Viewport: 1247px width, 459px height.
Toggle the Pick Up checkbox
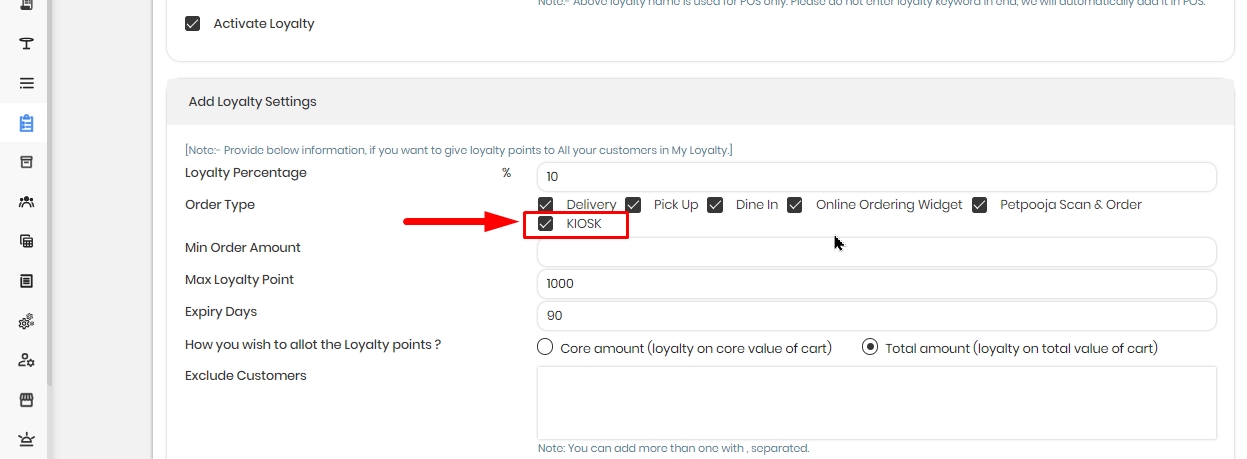pyautogui.click(x=633, y=205)
